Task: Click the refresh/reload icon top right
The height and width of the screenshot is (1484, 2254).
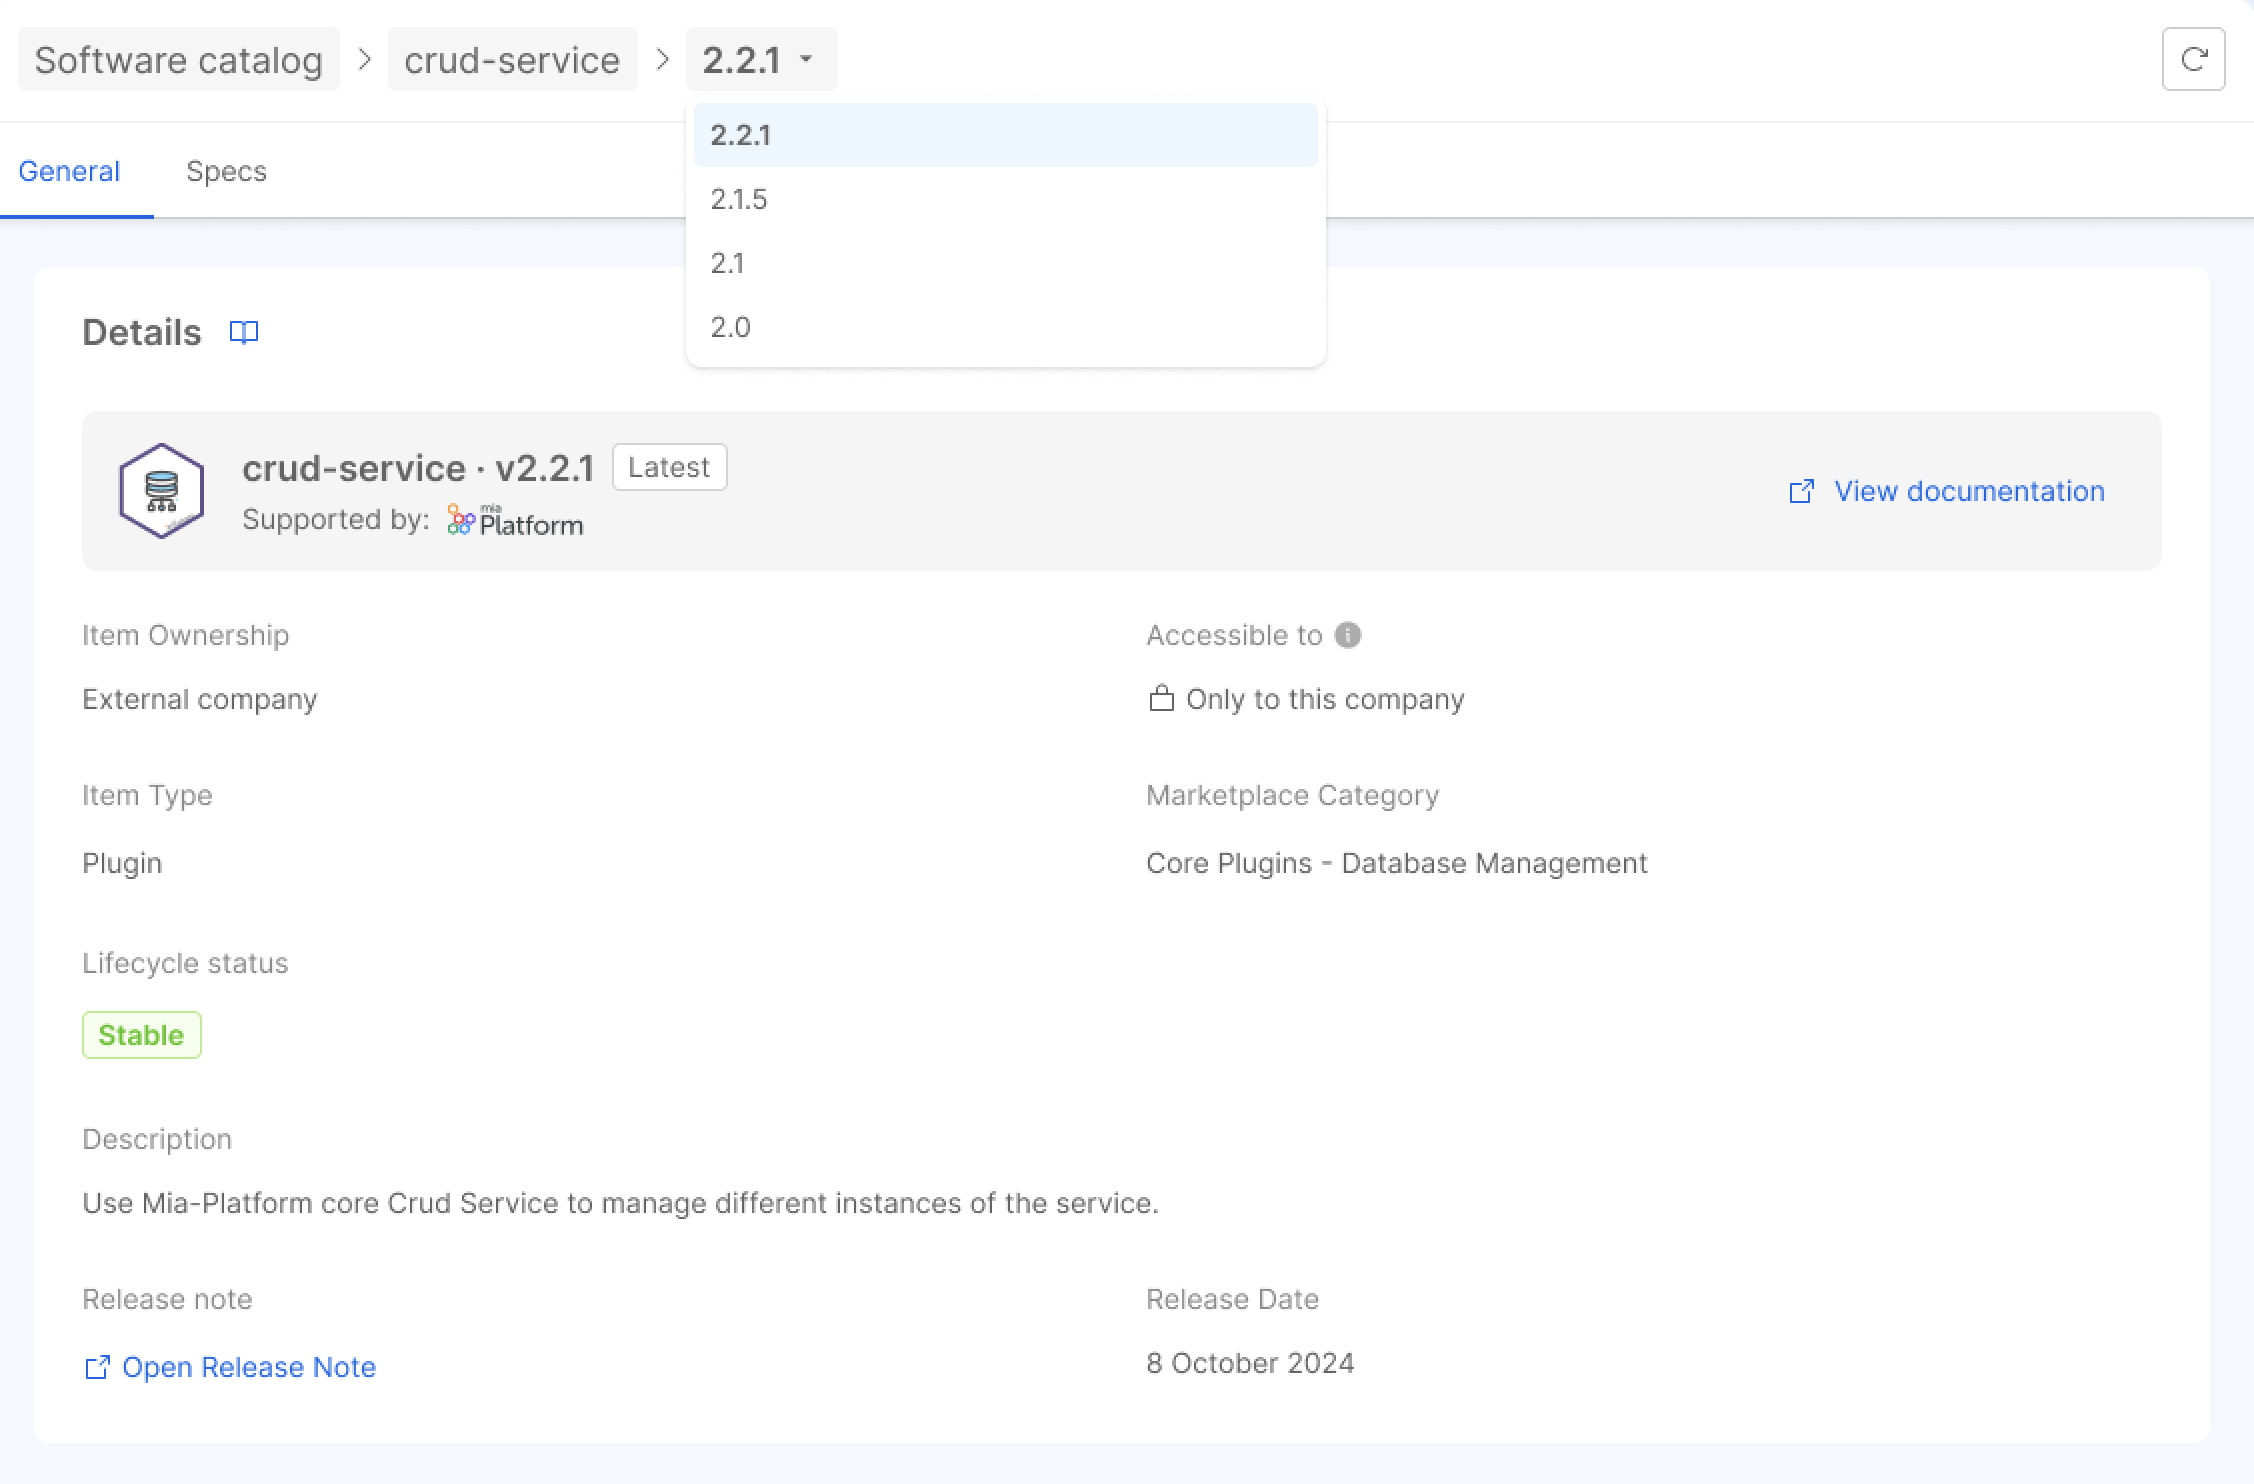Action: pyautogui.click(x=2193, y=60)
